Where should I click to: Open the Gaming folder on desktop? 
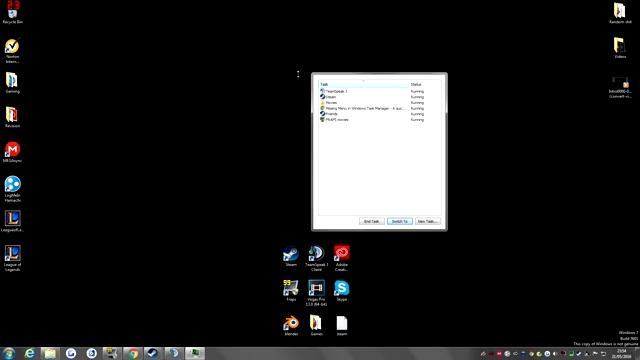[12, 83]
